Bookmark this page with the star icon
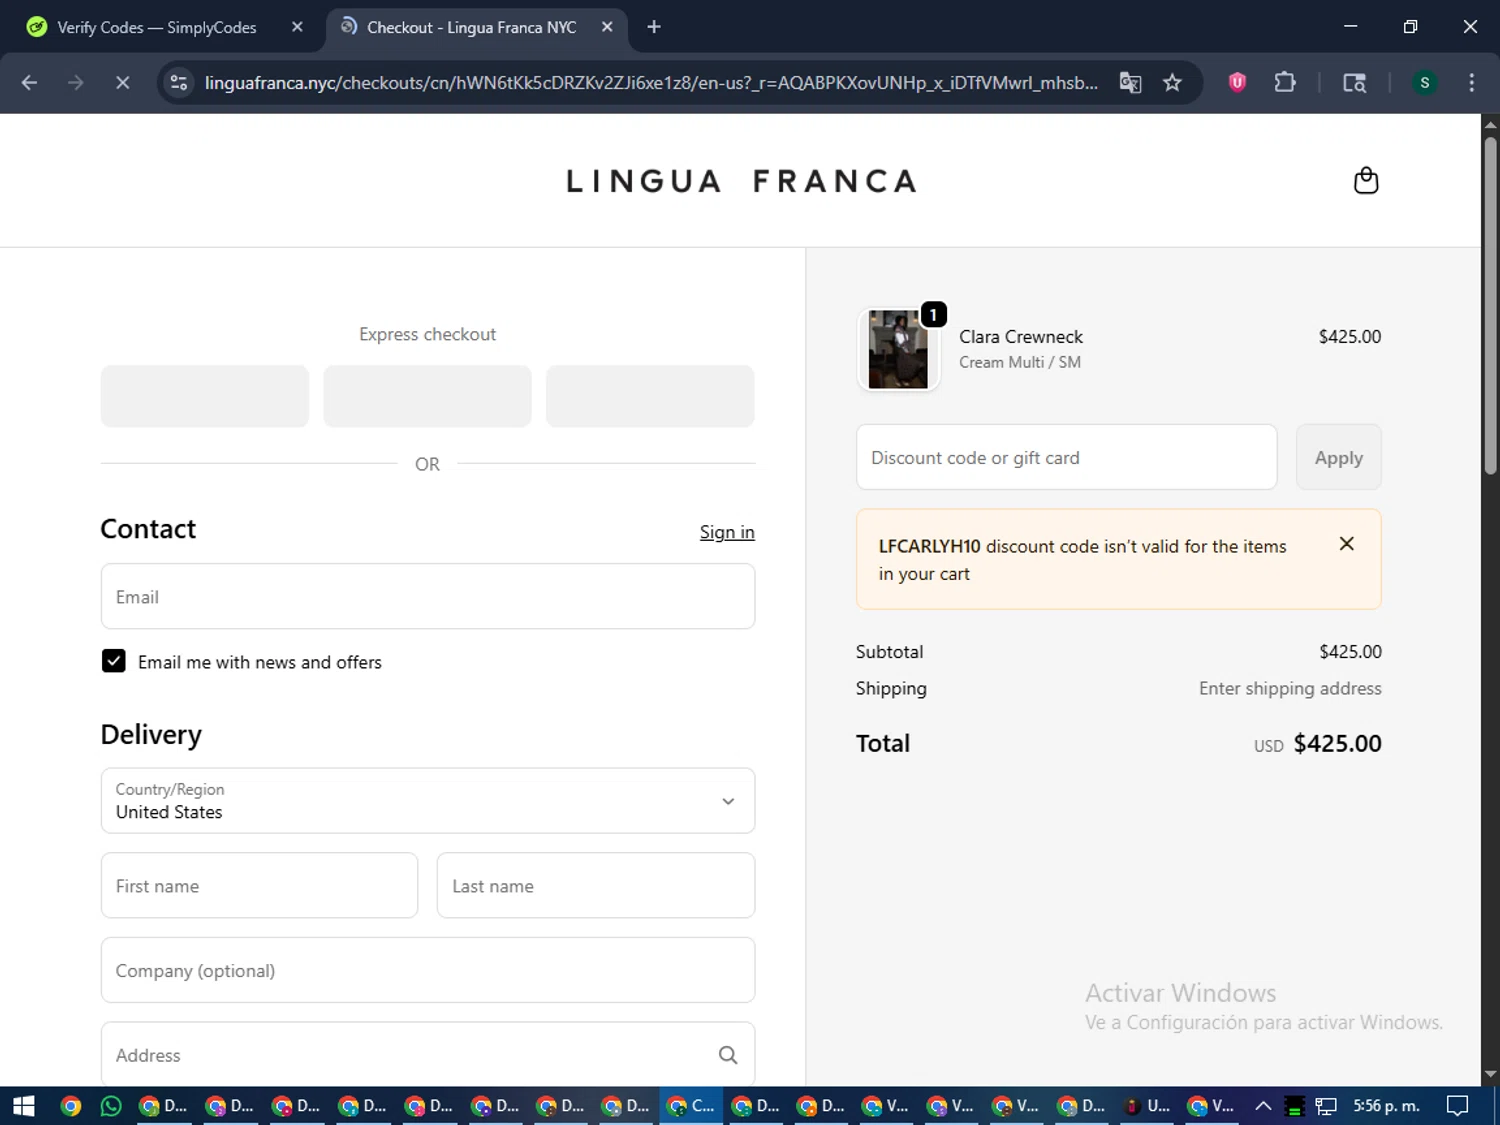Image resolution: width=1500 pixels, height=1125 pixels. 1172,83
